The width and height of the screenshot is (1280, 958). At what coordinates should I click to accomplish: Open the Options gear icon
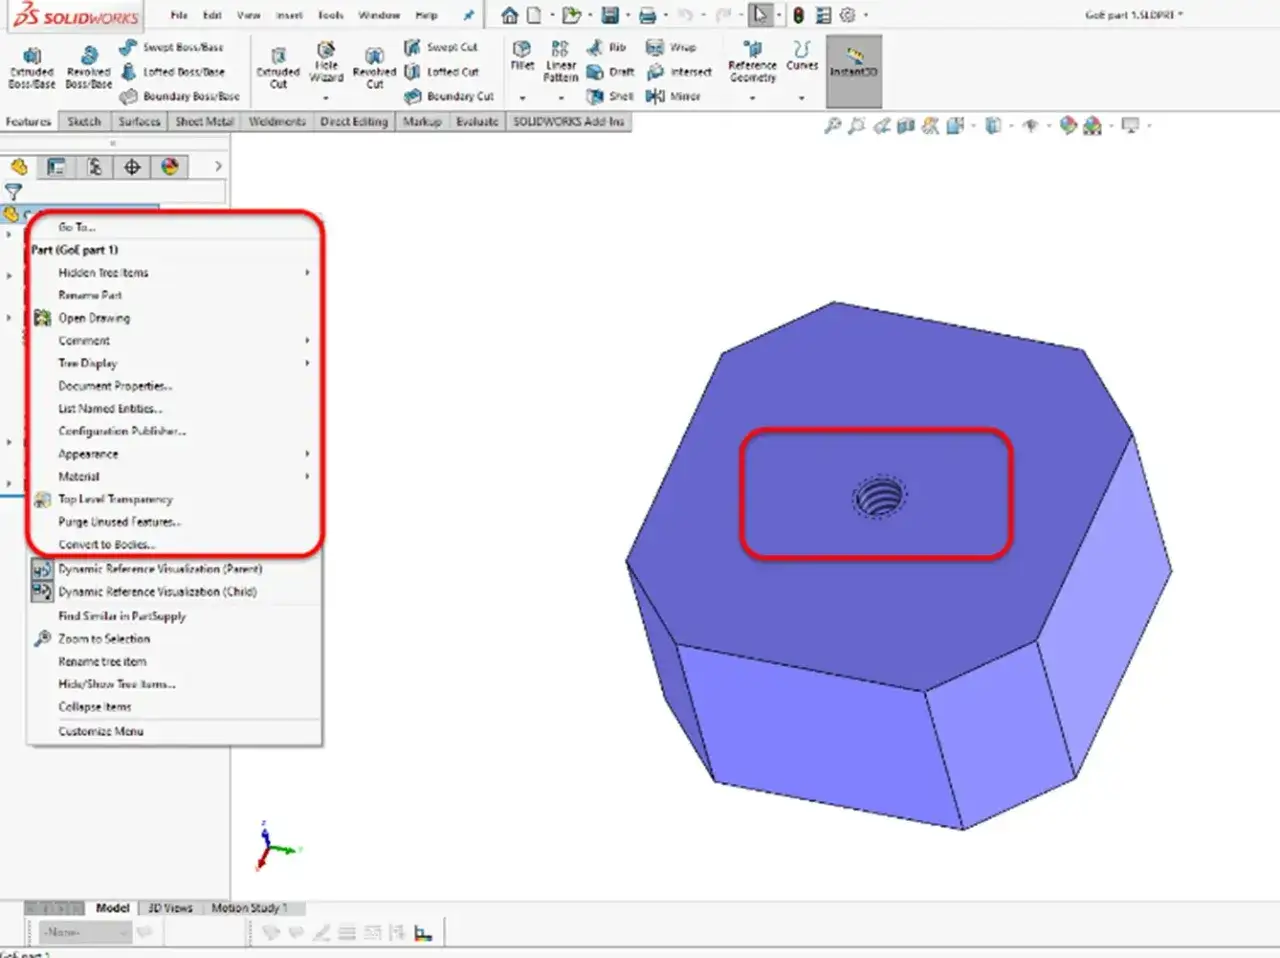click(x=848, y=15)
